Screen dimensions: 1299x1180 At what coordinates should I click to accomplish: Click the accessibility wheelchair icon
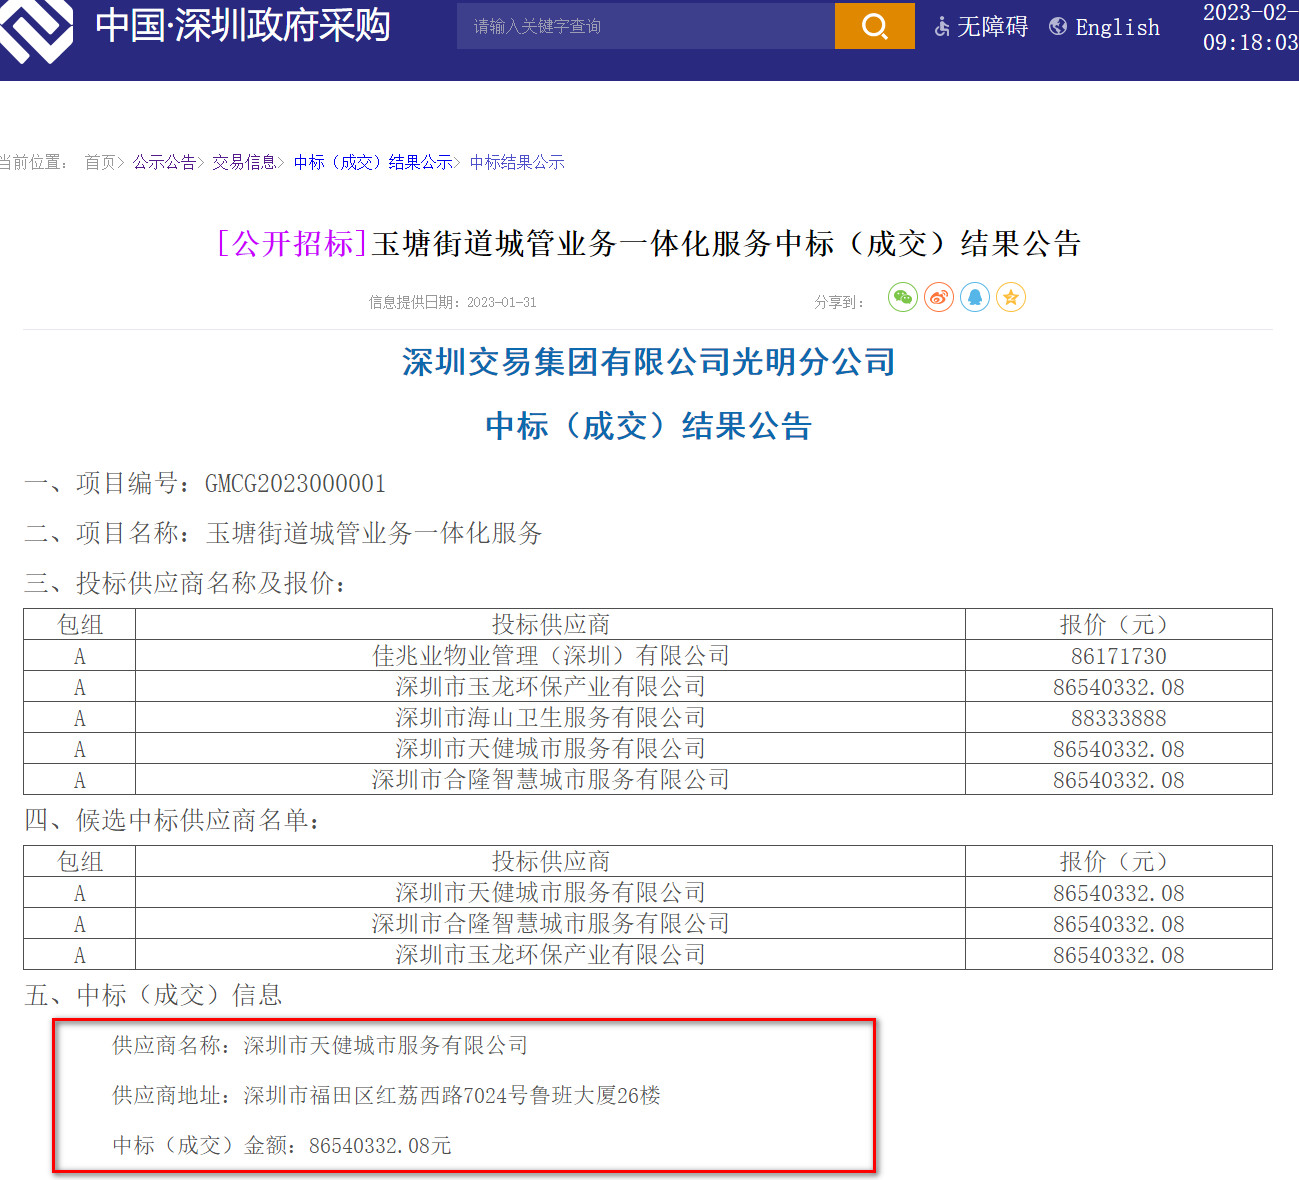point(942,27)
